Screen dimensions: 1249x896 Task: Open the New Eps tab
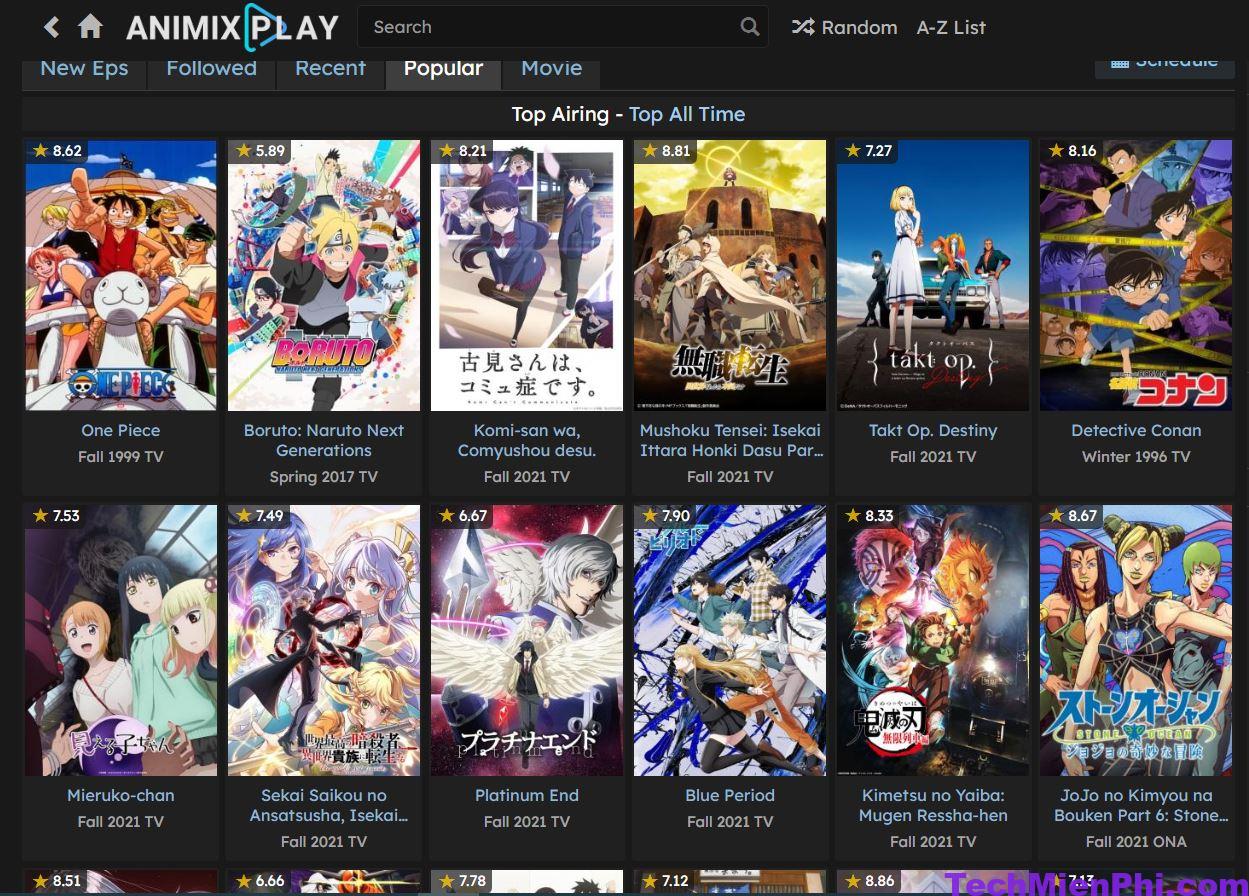84,67
